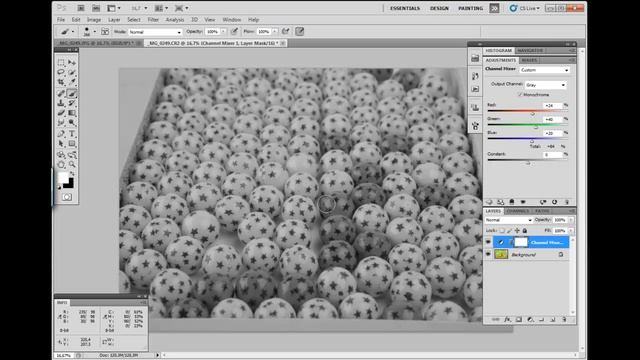Select the Quick Selection tool
This screenshot has width=640, height=360.
72,72
